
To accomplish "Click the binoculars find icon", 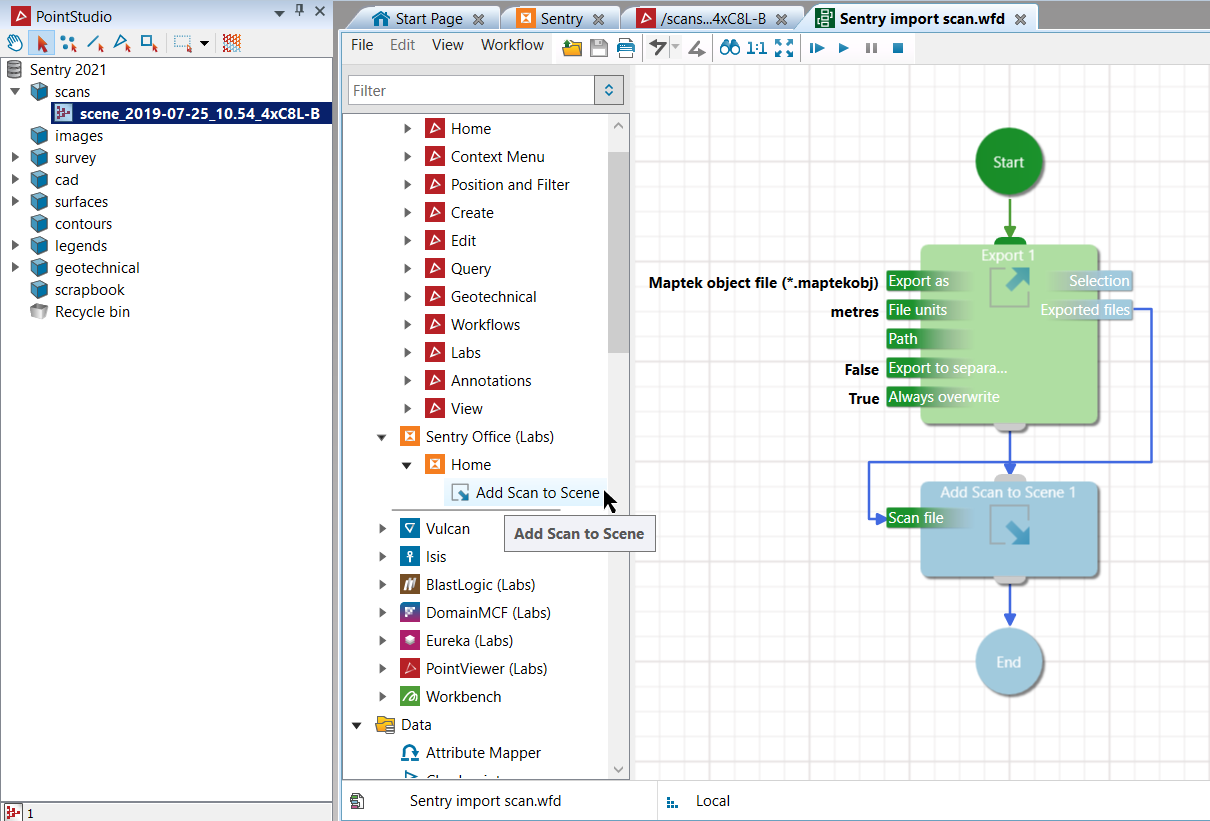I will [x=730, y=47].
